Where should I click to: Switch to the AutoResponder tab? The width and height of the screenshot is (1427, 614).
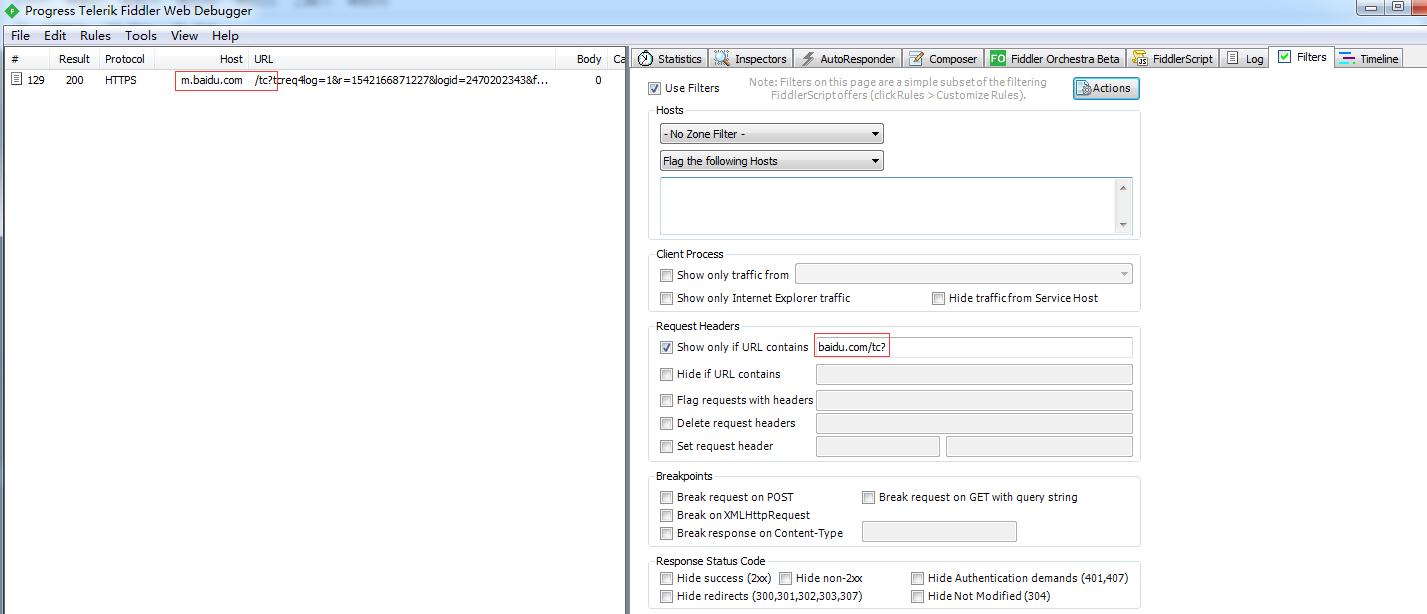pyautogui.click(x=848, y=59)
